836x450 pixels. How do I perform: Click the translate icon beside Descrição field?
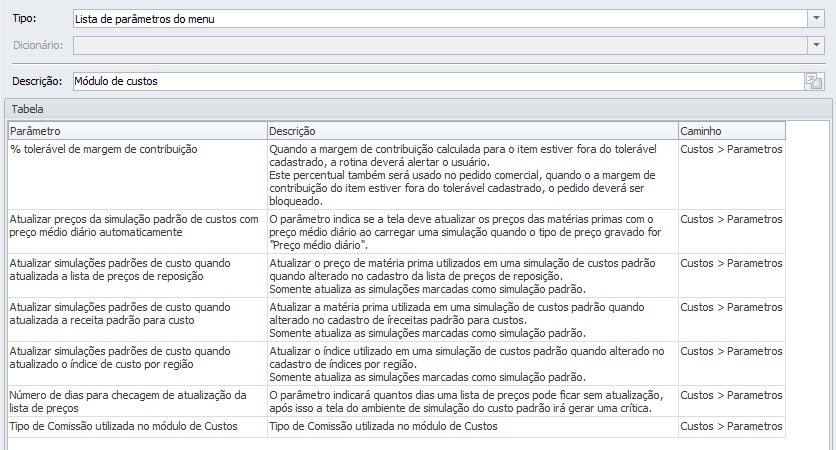[x=814, y=82]
